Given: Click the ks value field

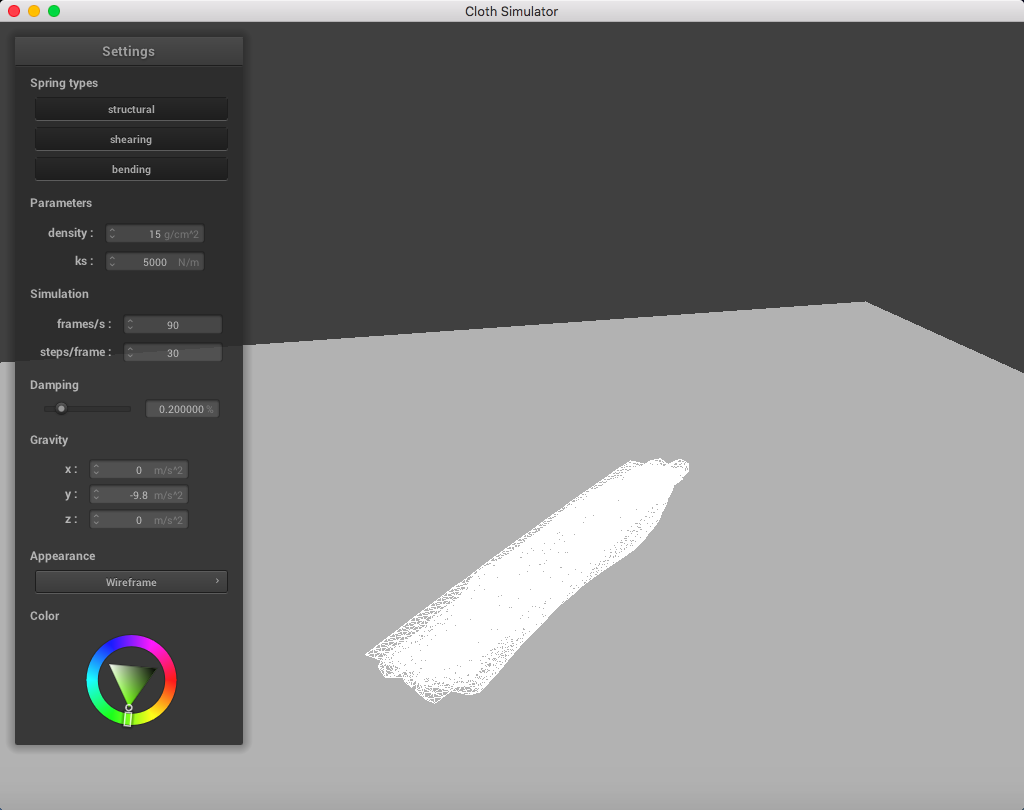Looking at the screenshot, I should (x=155, y=262).
